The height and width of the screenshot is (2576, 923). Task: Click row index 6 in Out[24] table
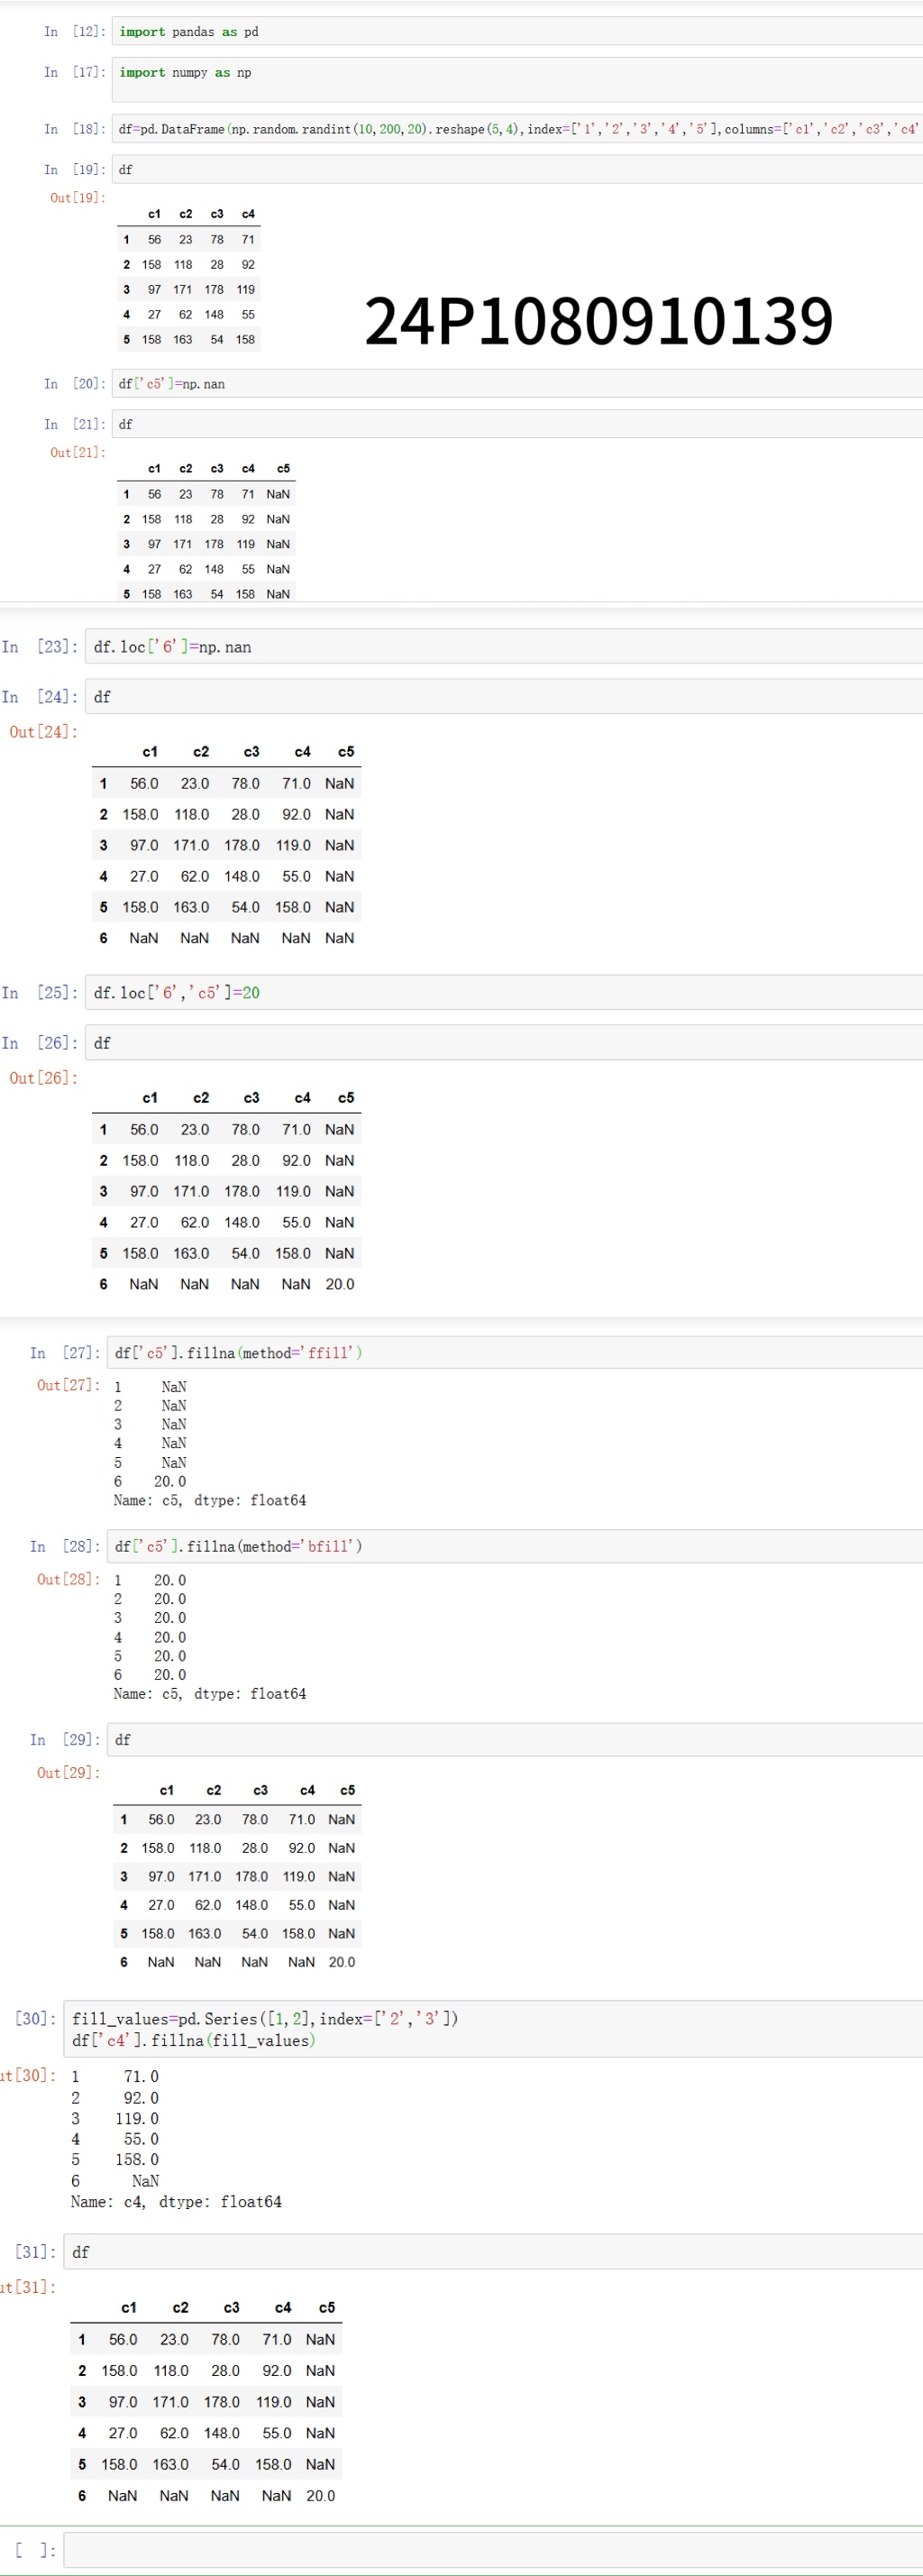click(x=103, y=938)
